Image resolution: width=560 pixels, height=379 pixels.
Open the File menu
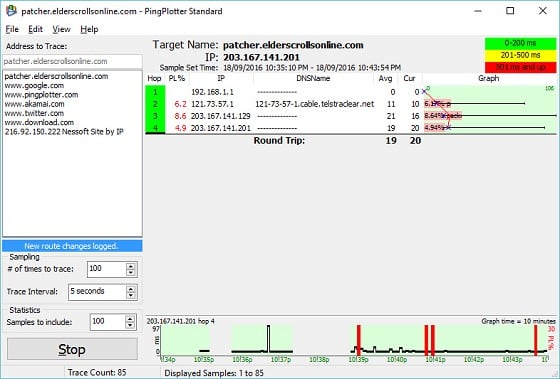pos(12,29)
